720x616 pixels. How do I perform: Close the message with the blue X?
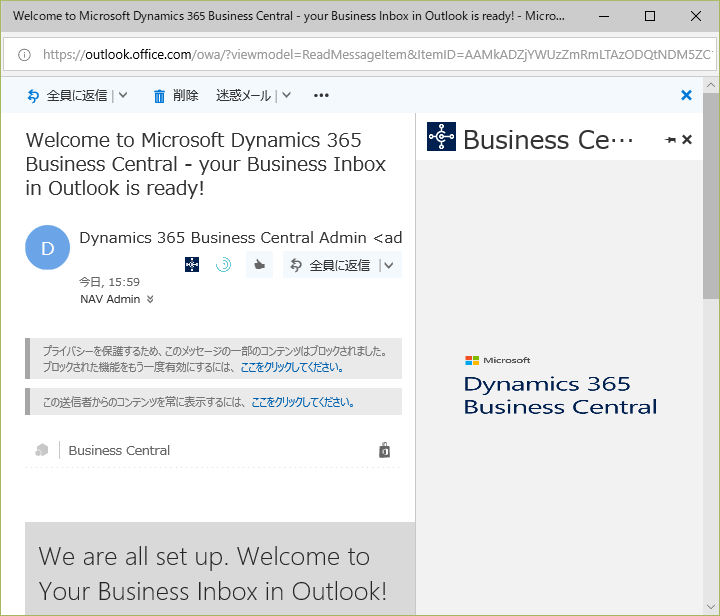(x=686, y=95)
